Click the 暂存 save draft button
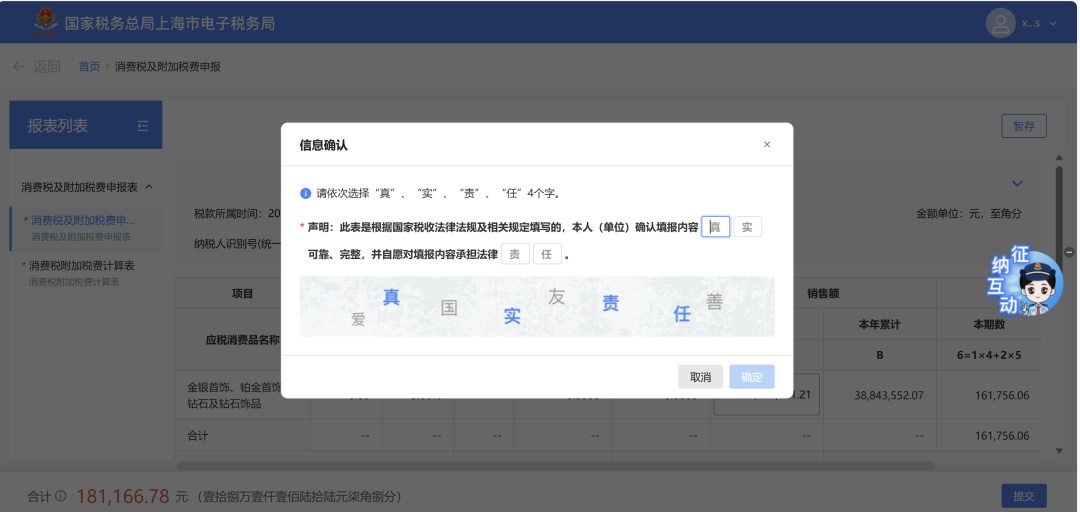 pos(1024,126)
